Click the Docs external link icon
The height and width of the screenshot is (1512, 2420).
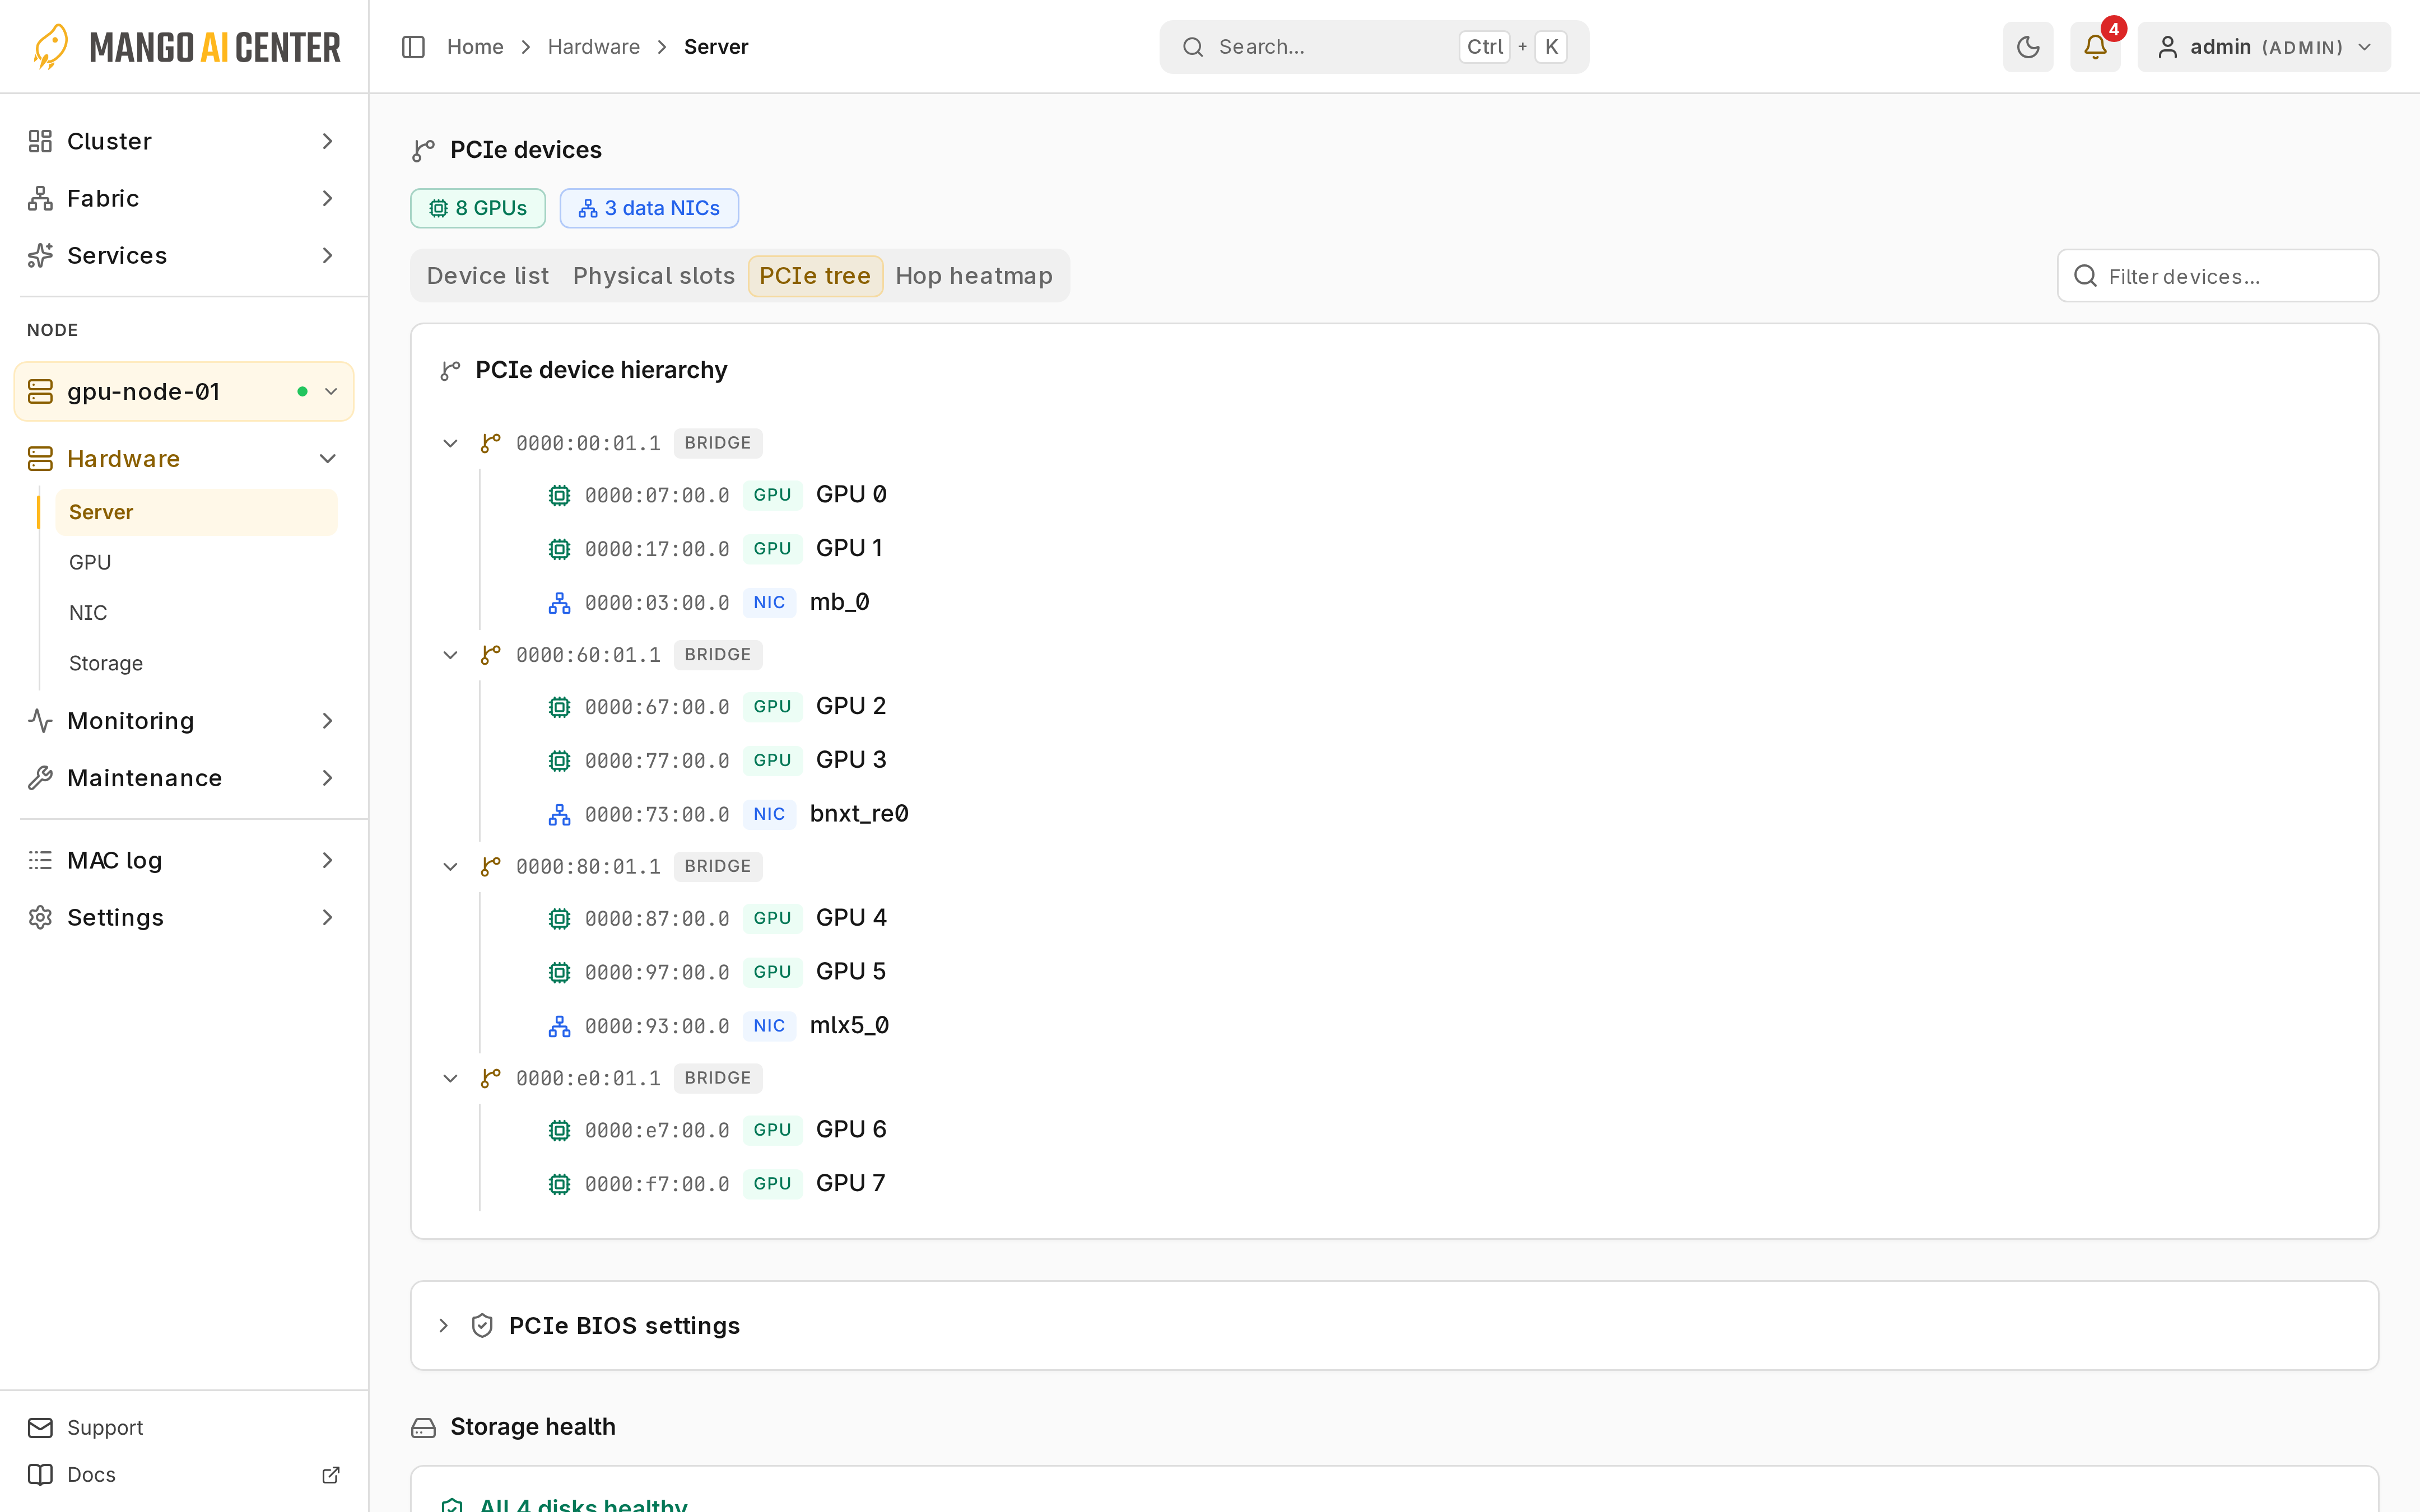click(331, 1475)
